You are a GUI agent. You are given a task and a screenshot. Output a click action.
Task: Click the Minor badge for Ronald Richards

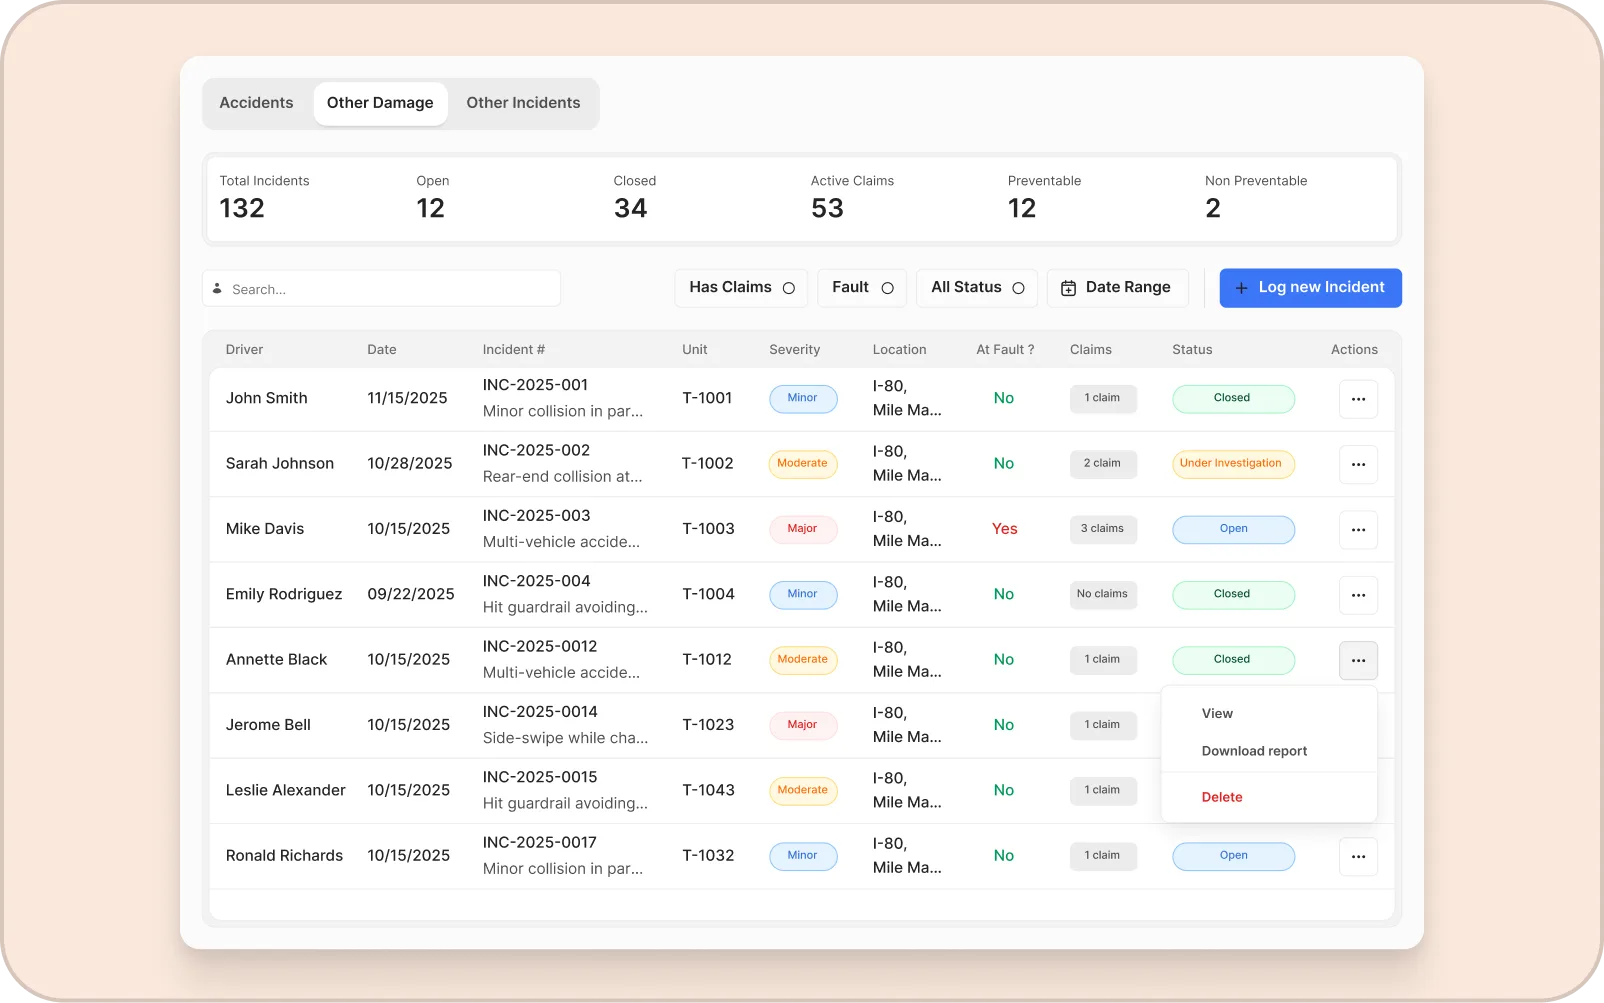click(803, 856)
